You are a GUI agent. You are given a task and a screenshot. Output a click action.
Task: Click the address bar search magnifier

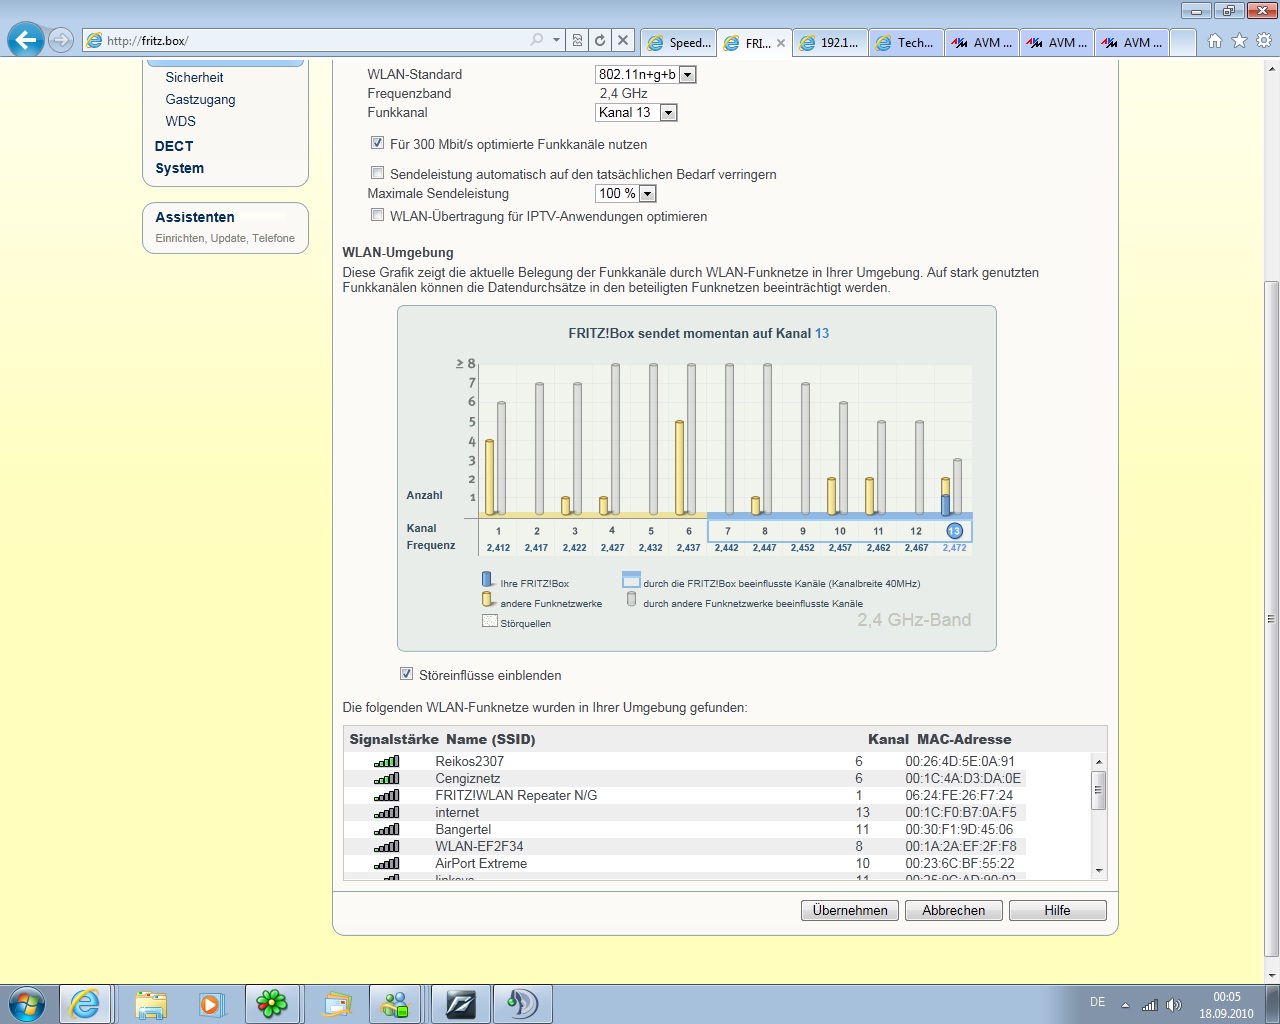coord(537,40)
